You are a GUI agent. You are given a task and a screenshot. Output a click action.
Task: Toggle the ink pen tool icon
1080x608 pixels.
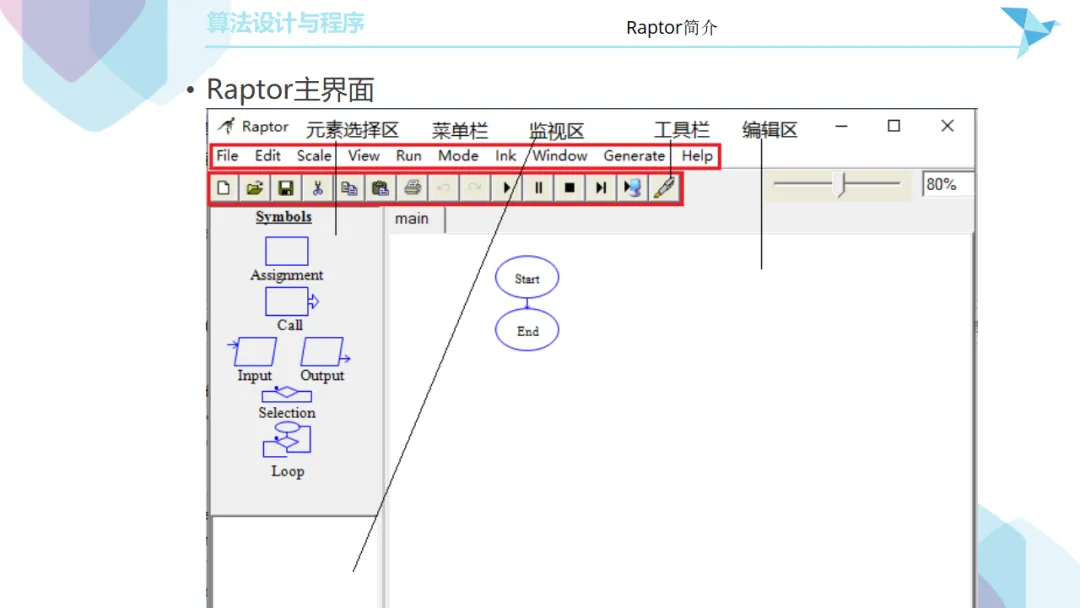click(x=664, y=188)
